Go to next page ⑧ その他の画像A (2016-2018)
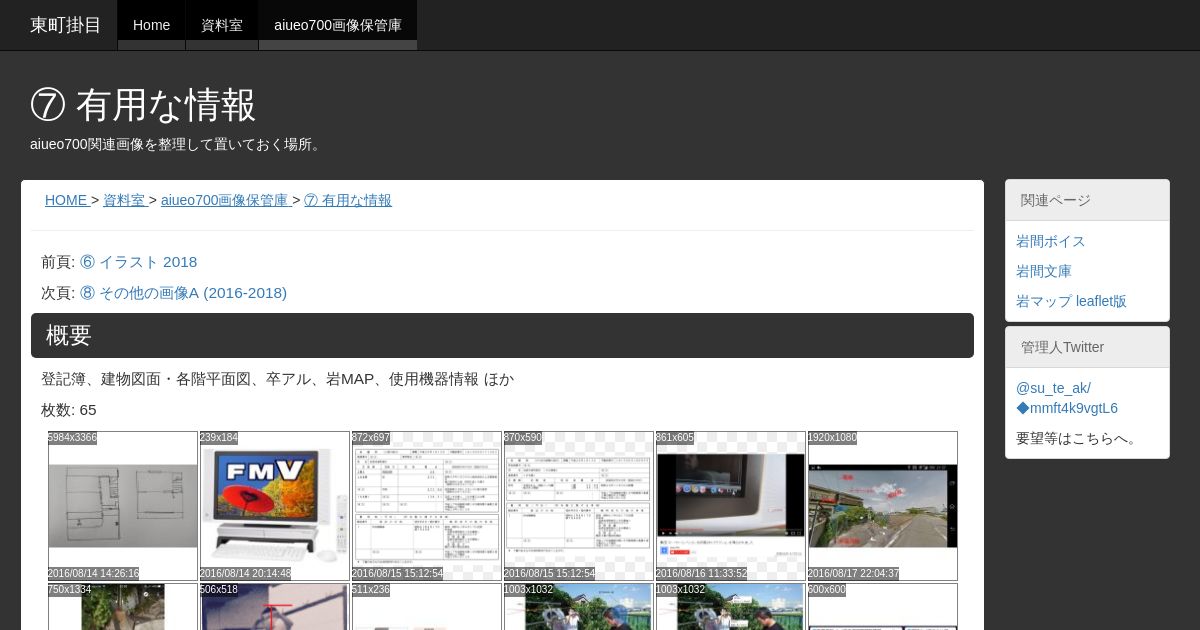This screenshot has width=1200, height=630. (x=183, y=293)
